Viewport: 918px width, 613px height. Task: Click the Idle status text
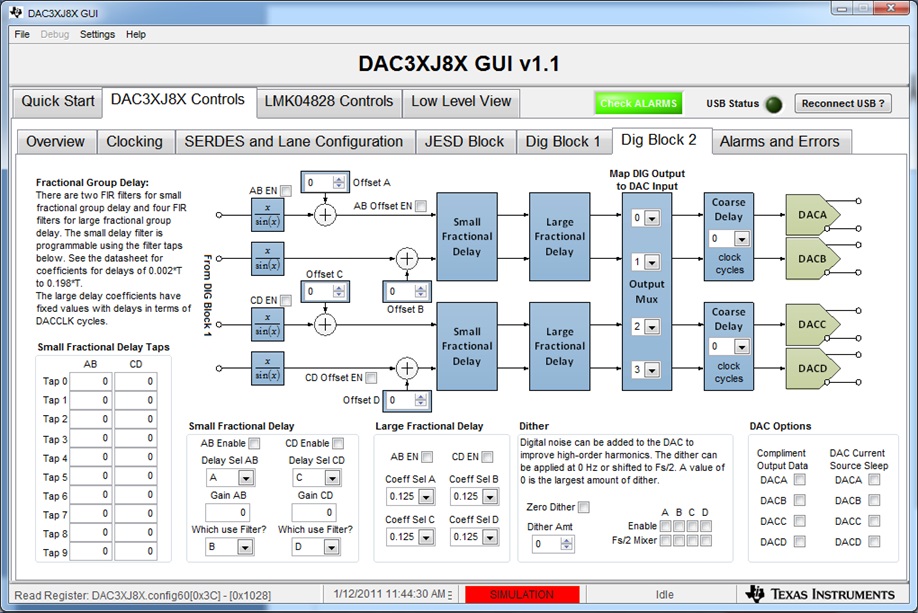point(664,594)
